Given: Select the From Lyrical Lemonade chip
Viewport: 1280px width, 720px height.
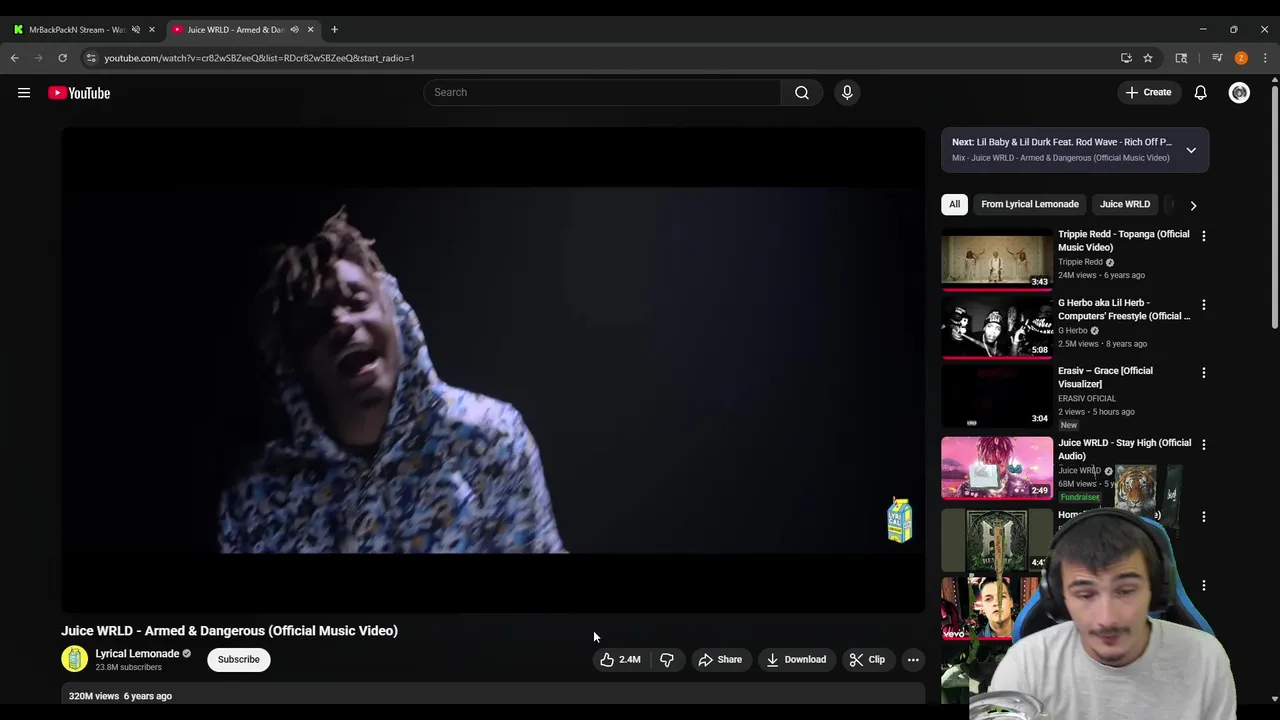Looking at the screenshot, I should 1030,204.
